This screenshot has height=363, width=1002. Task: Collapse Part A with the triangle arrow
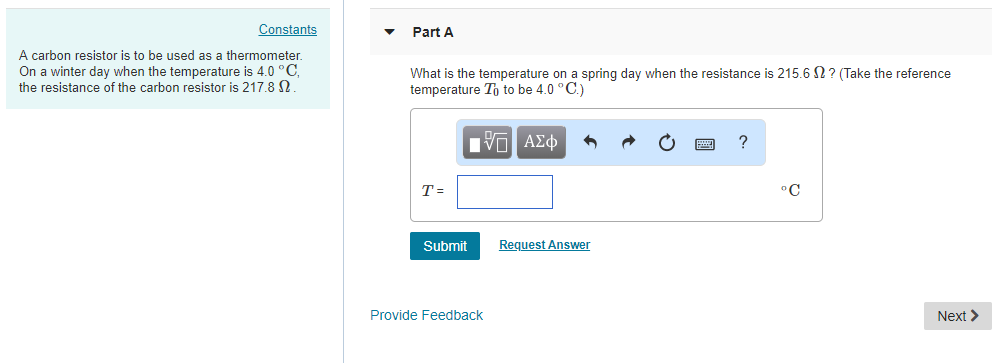(x=389, y=32)
